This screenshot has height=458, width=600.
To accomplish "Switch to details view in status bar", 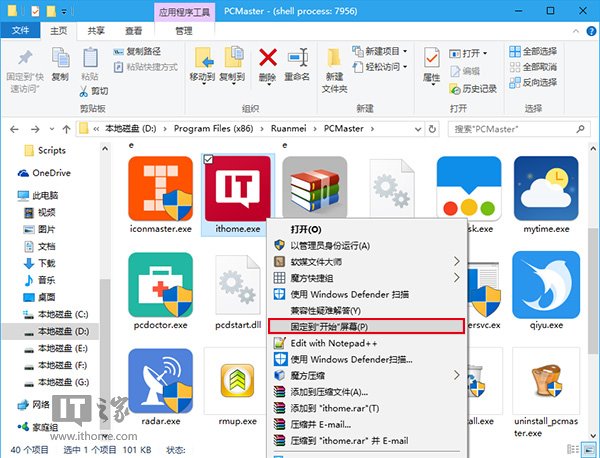I will pos(573,449).
